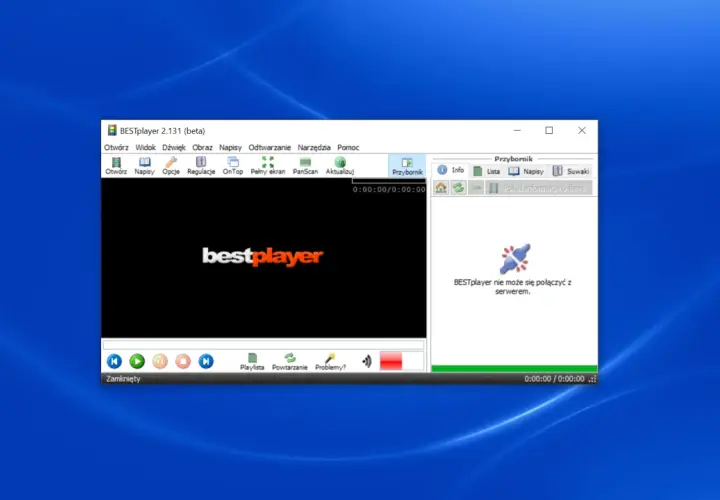Click the BESTplayer title bar app icon
720x500 pixels.
tap(112, 130)
